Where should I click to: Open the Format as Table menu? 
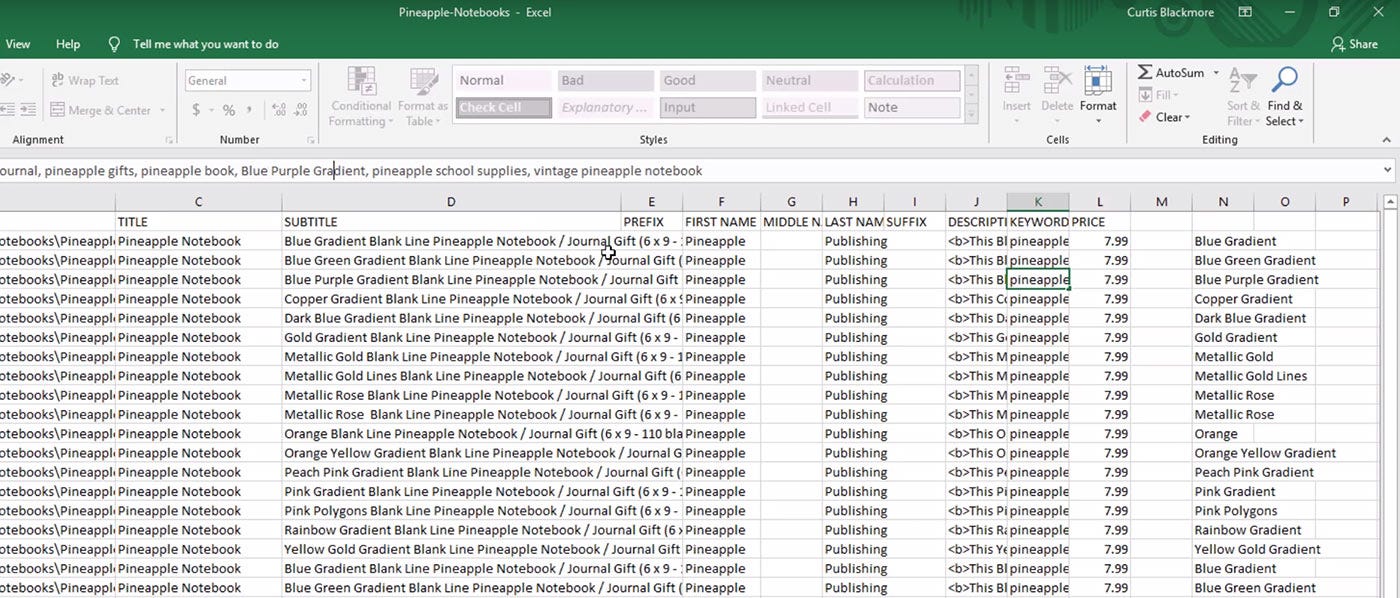click(x=423, y=97)
